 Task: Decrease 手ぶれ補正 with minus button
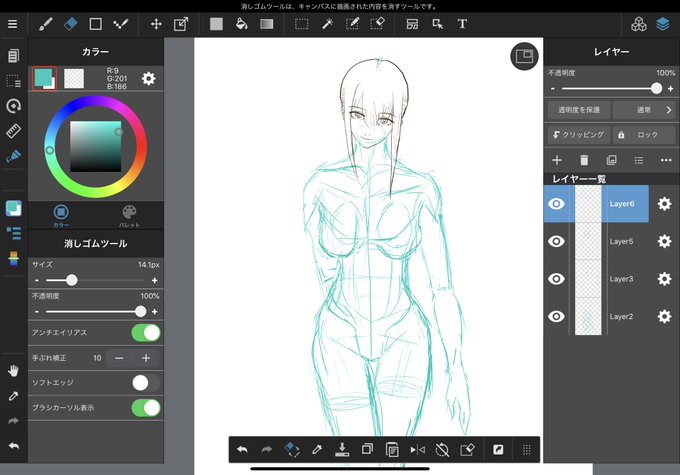(x=119, y=358)
